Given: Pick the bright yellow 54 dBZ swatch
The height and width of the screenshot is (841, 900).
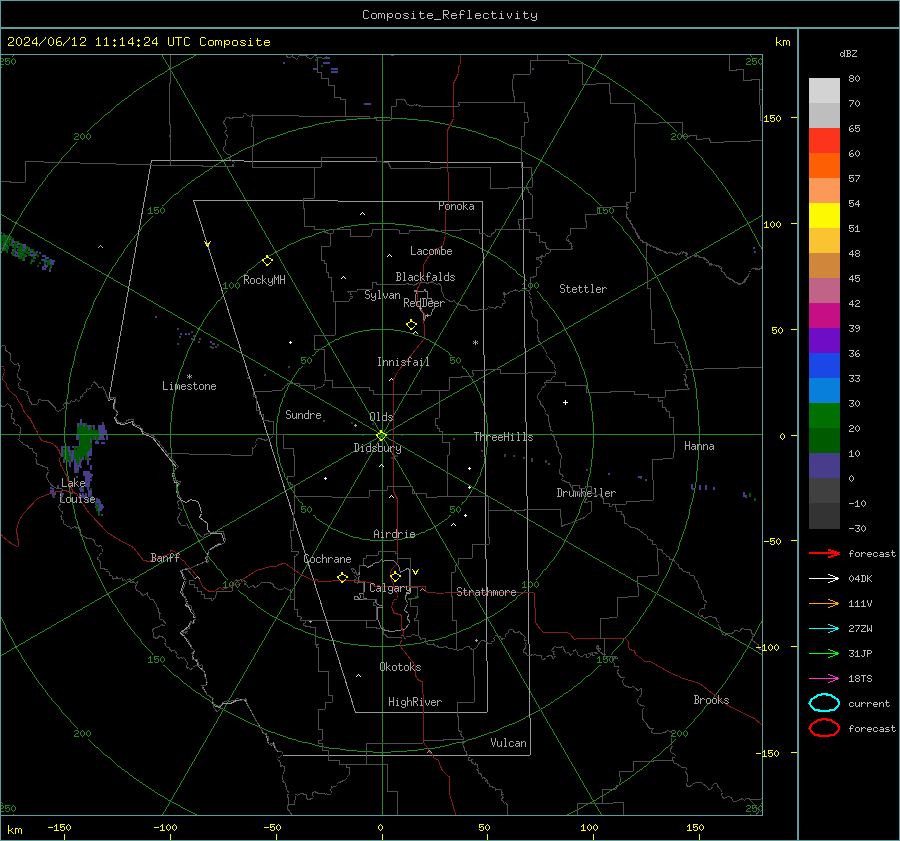Looking at the screenshot, I should pyautogui.click(x=824, y=215).
